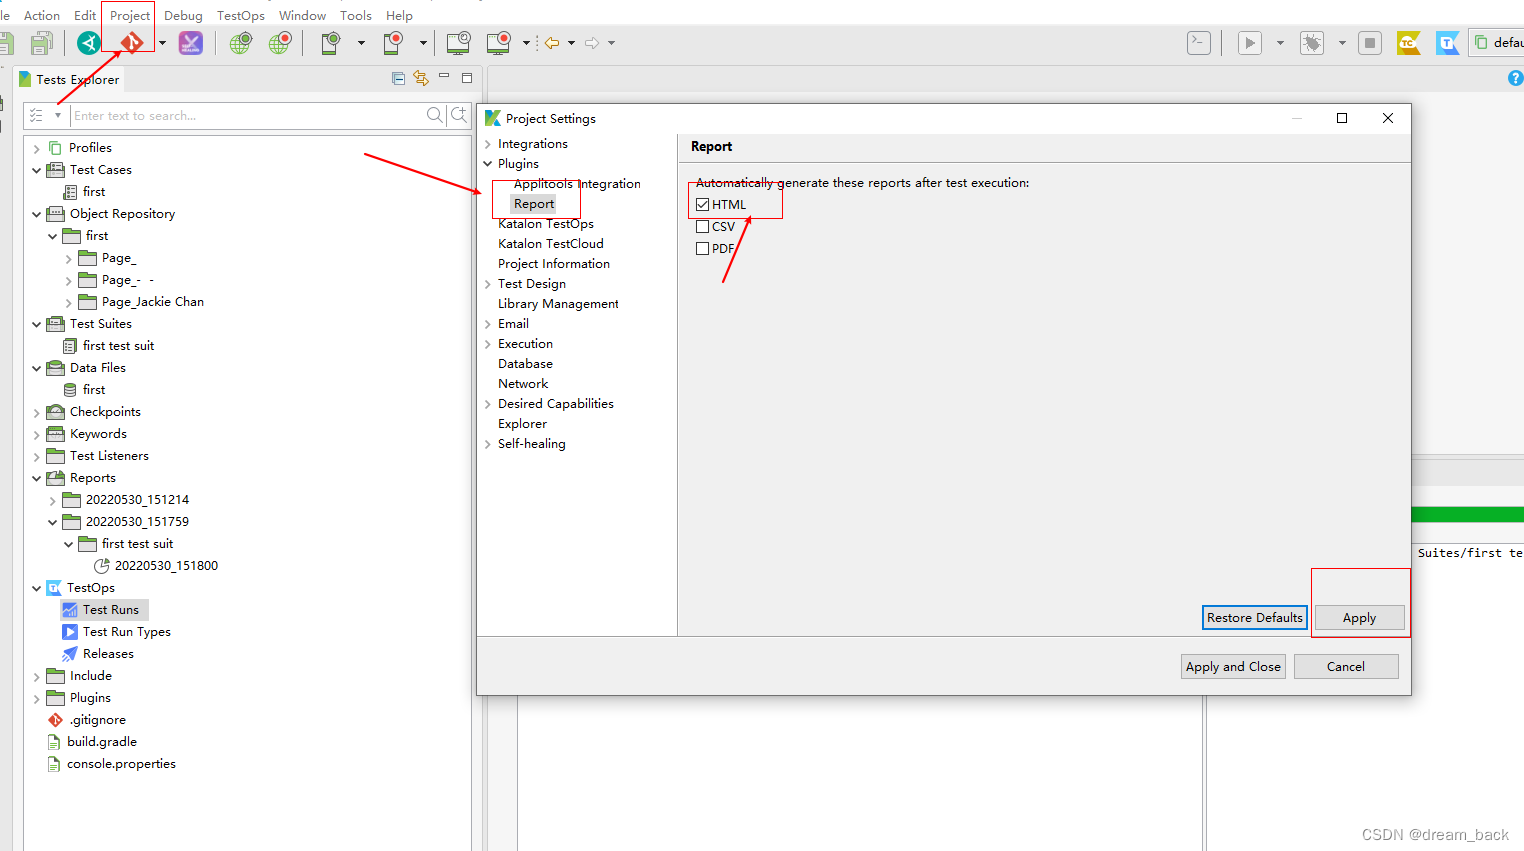Open the command-line generator icon
The image size is (1524, 851).
1199,43
